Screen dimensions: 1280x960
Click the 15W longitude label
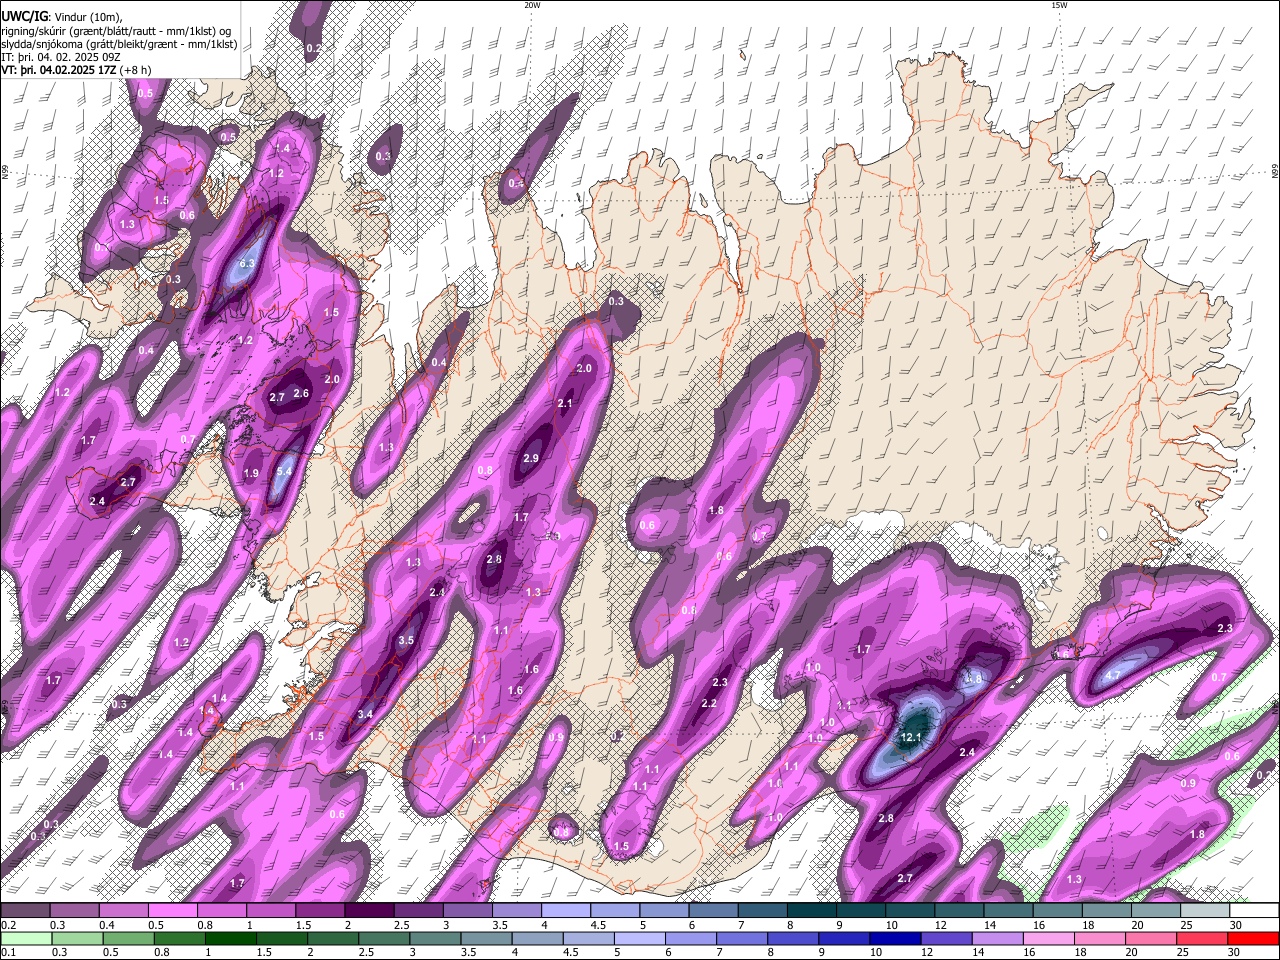coord(1059,5)
